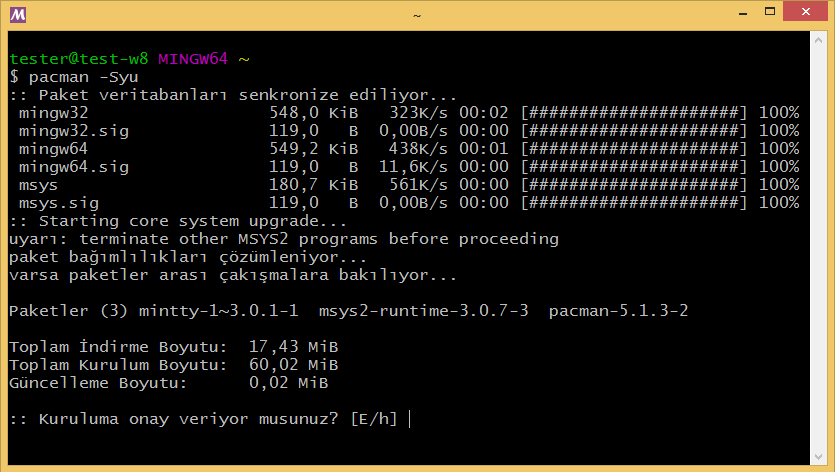835x472 pixels.
Task: Maximize the terminal window
Action: (x=769, y=12)
